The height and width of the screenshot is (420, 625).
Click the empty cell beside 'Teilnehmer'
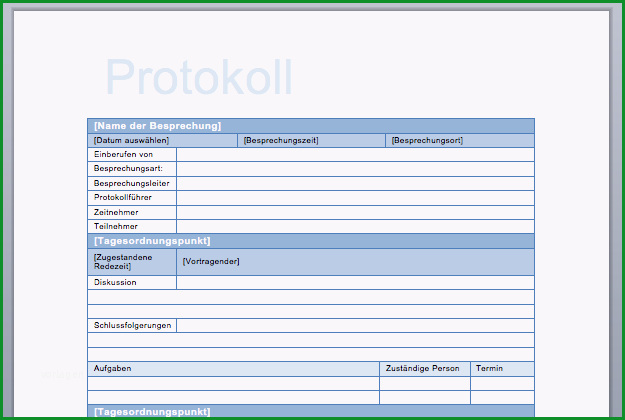(355, 226)
